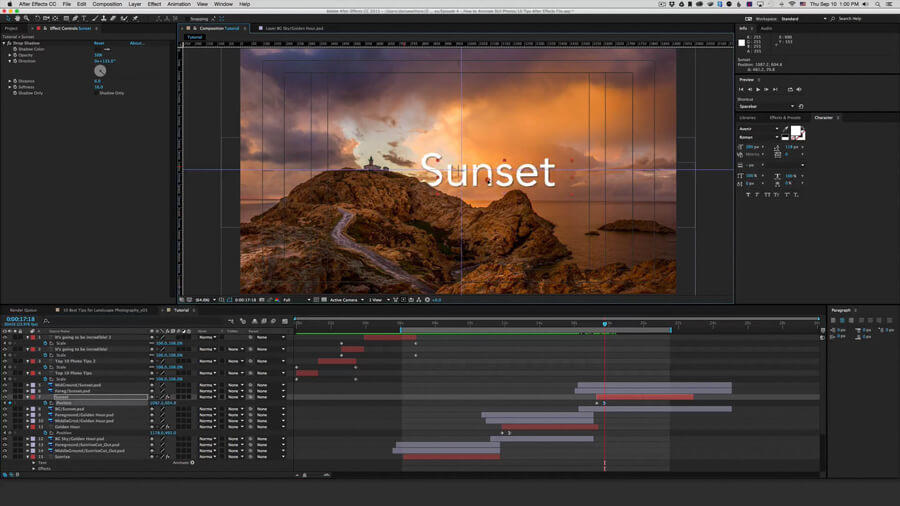The width and height of the screenshot is (900, 506).
Task: Select the Zoom magnifier tool
Action: point(28,18)
